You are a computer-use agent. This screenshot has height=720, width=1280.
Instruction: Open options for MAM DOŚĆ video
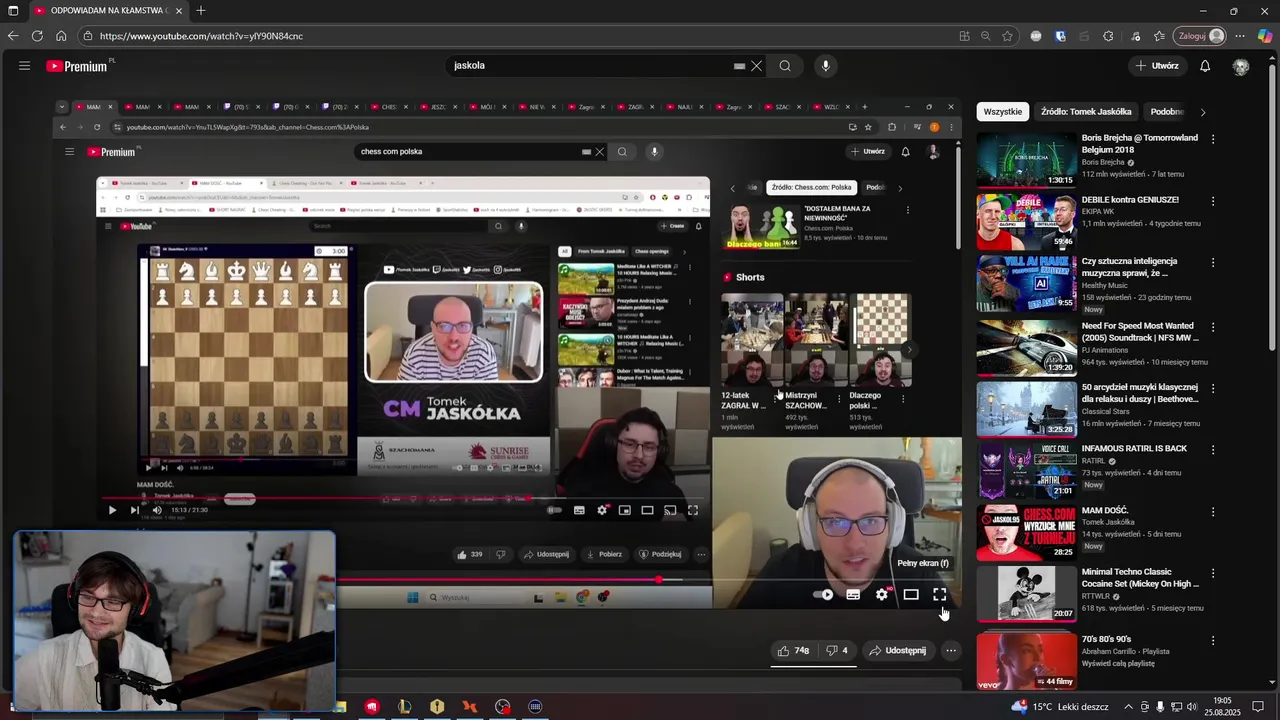(1213, 512)
